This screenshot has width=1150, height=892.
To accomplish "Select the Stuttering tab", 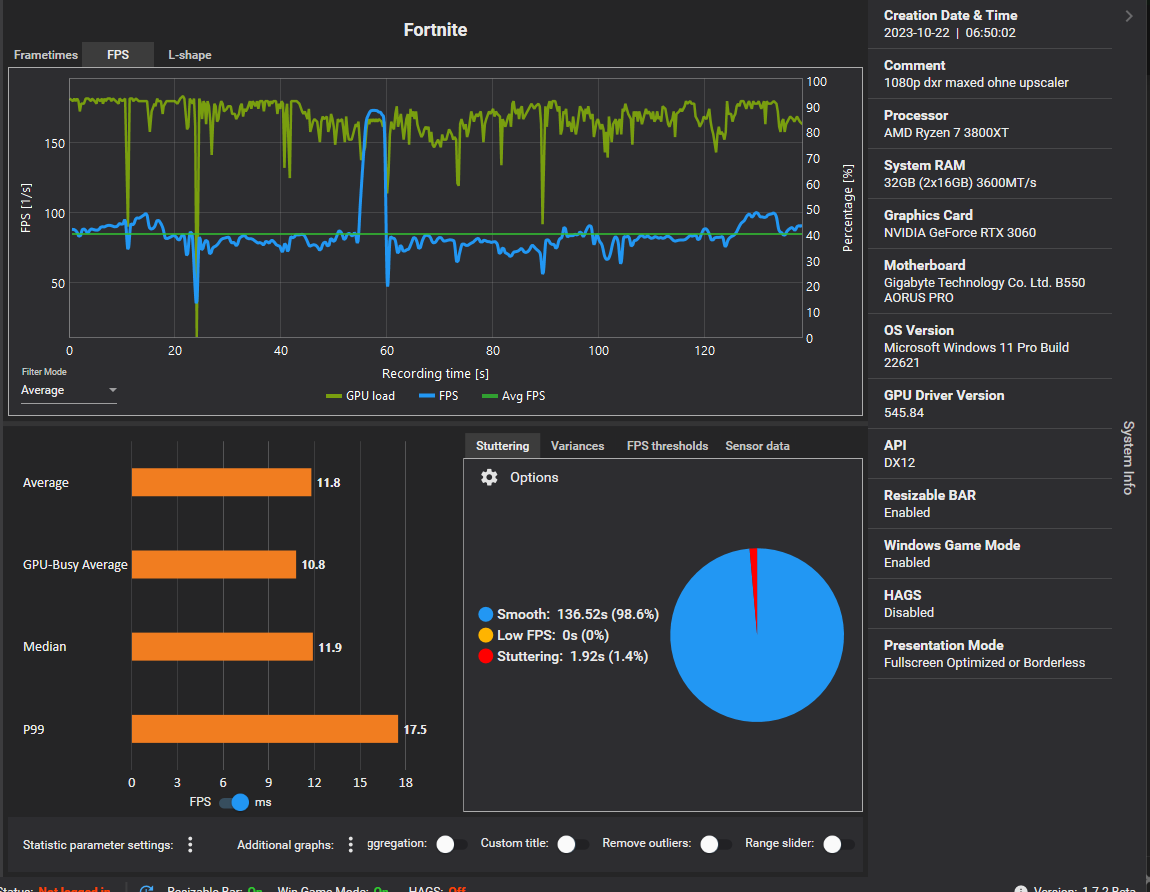I will [x=502, y=446].
